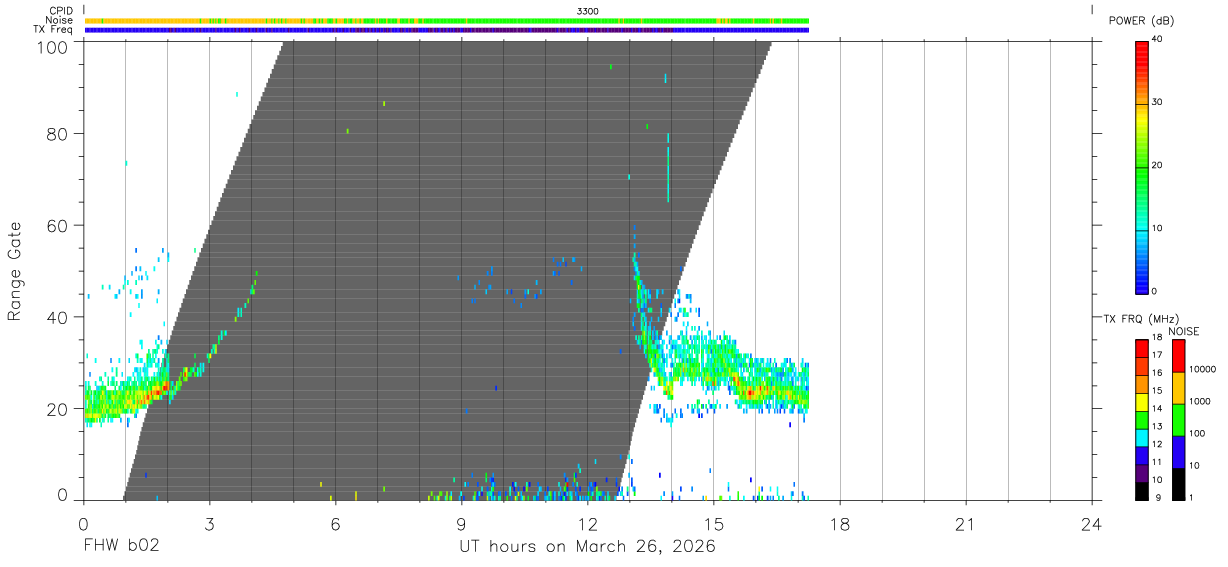
Task: Click power scale value 30
Action: coord(1159,102)
